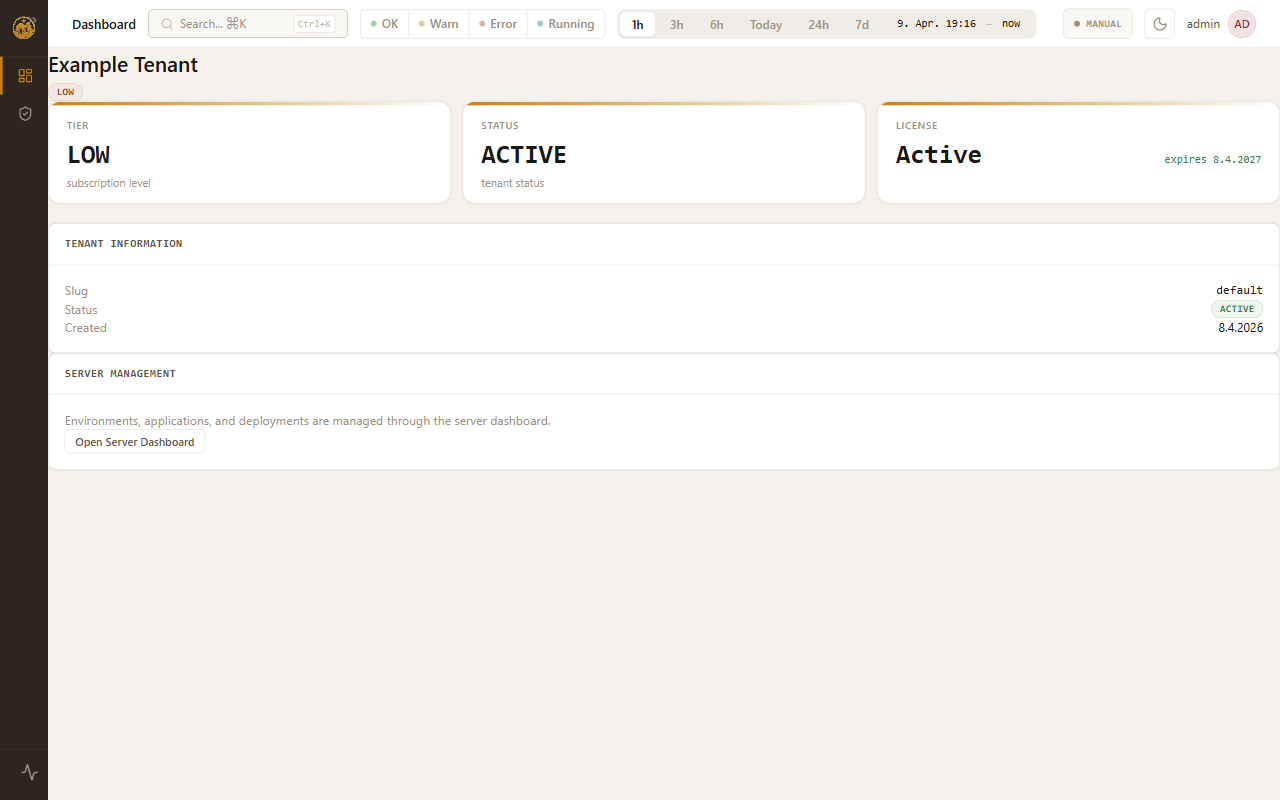Choose the 7d time range
The image size is (1280, 800).
point(862,25)
